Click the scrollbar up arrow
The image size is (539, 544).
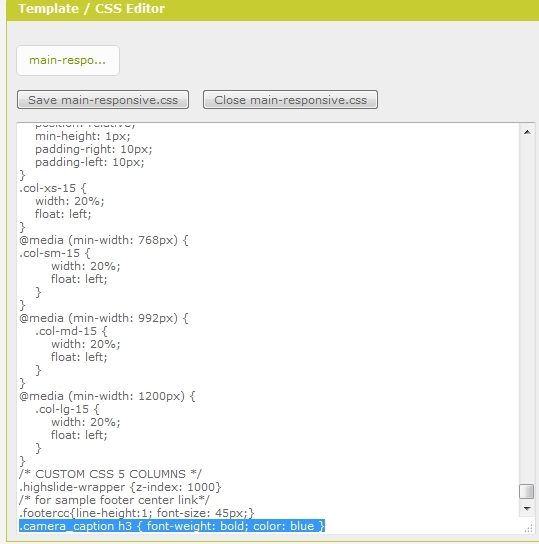527,132
